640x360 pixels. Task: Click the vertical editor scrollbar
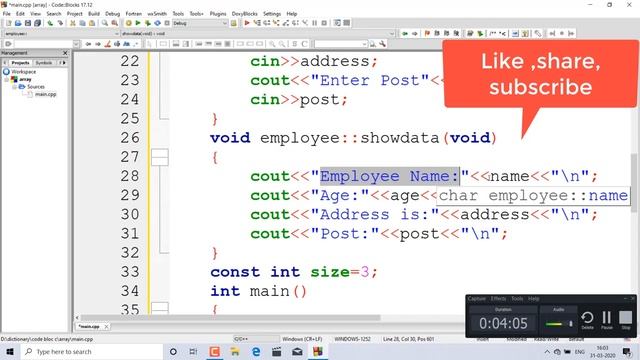click(634, 183)
